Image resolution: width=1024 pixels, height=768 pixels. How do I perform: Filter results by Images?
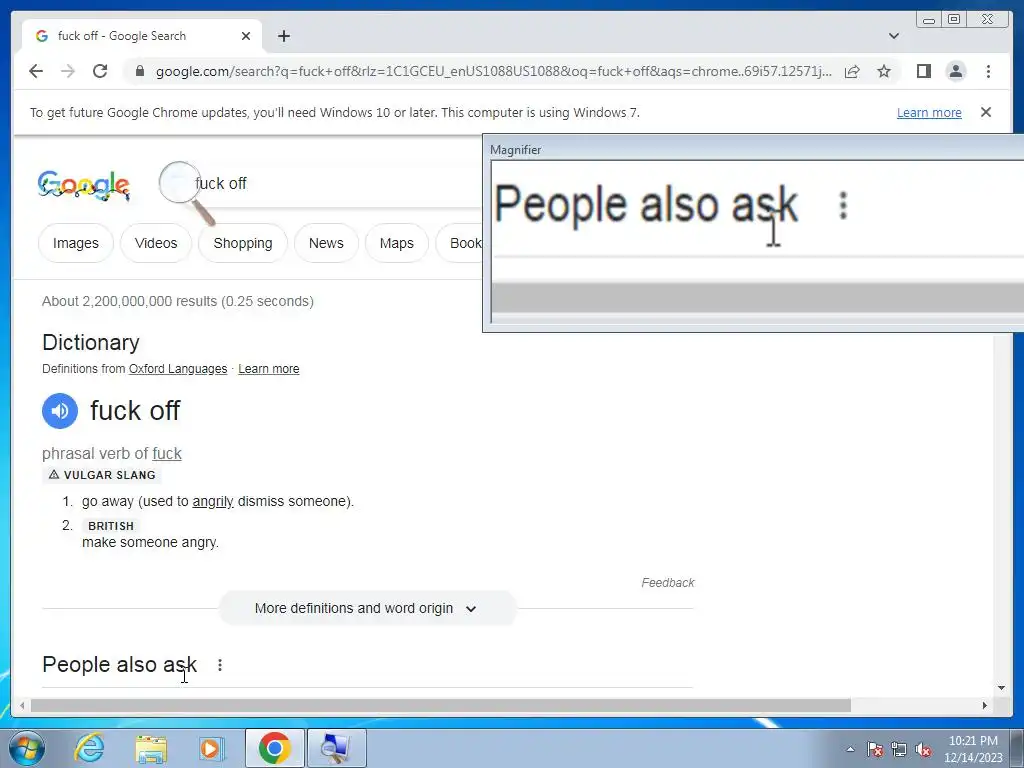tap(76, 243)
